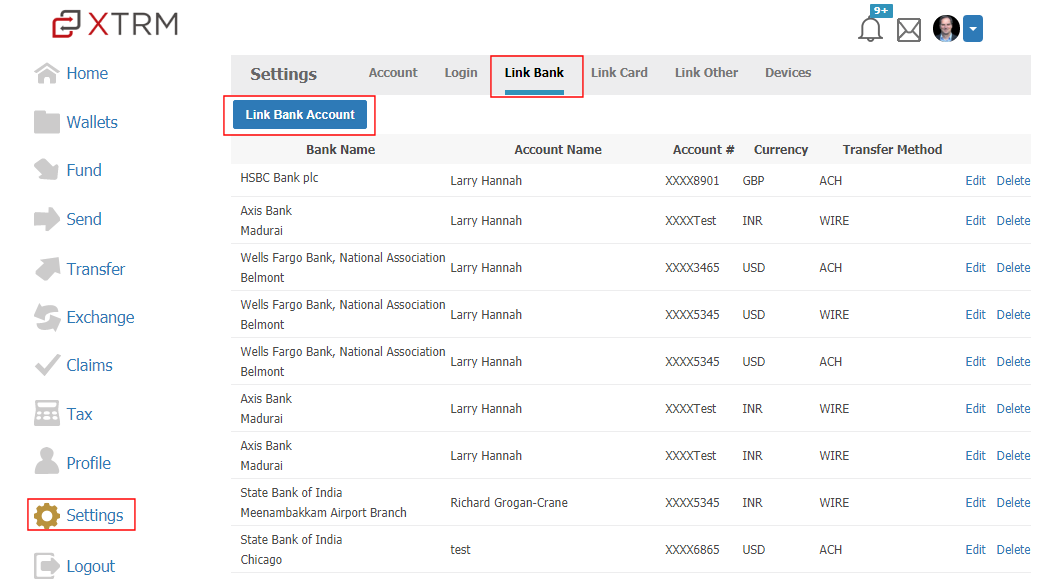Delete the State Bank of India Chicago account

click(1013, 550)
